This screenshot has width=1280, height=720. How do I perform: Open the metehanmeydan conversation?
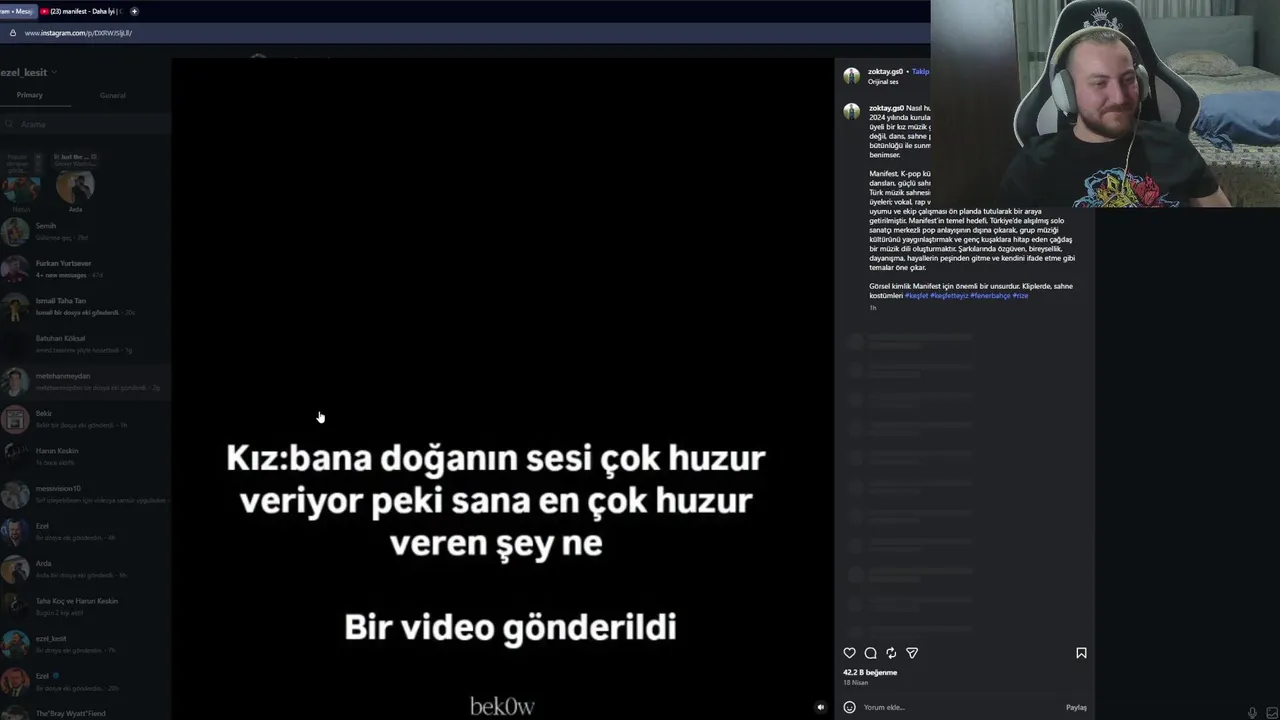click(85, 381)
